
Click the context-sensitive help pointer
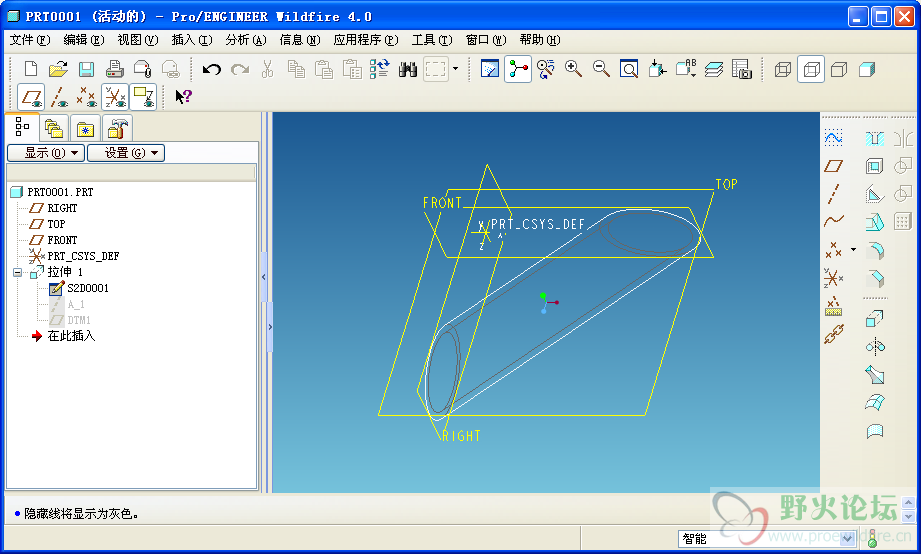pos(183,96)
